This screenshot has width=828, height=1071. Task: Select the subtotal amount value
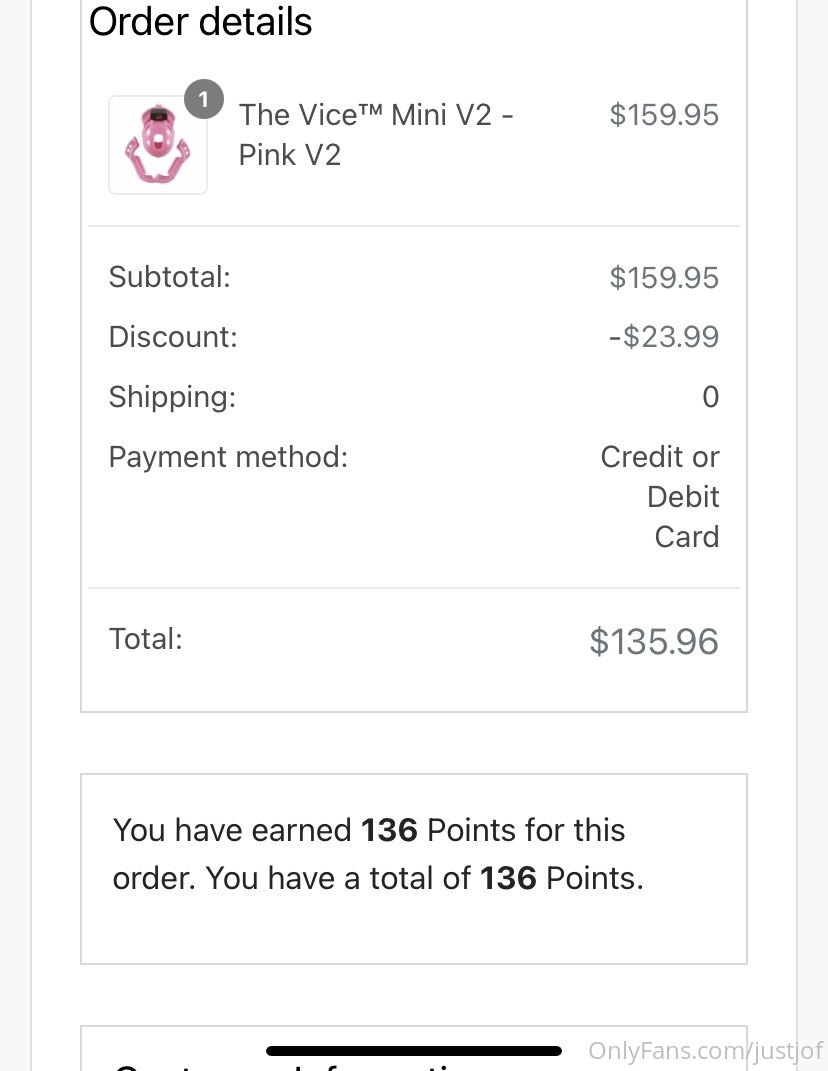pos(664,278)
